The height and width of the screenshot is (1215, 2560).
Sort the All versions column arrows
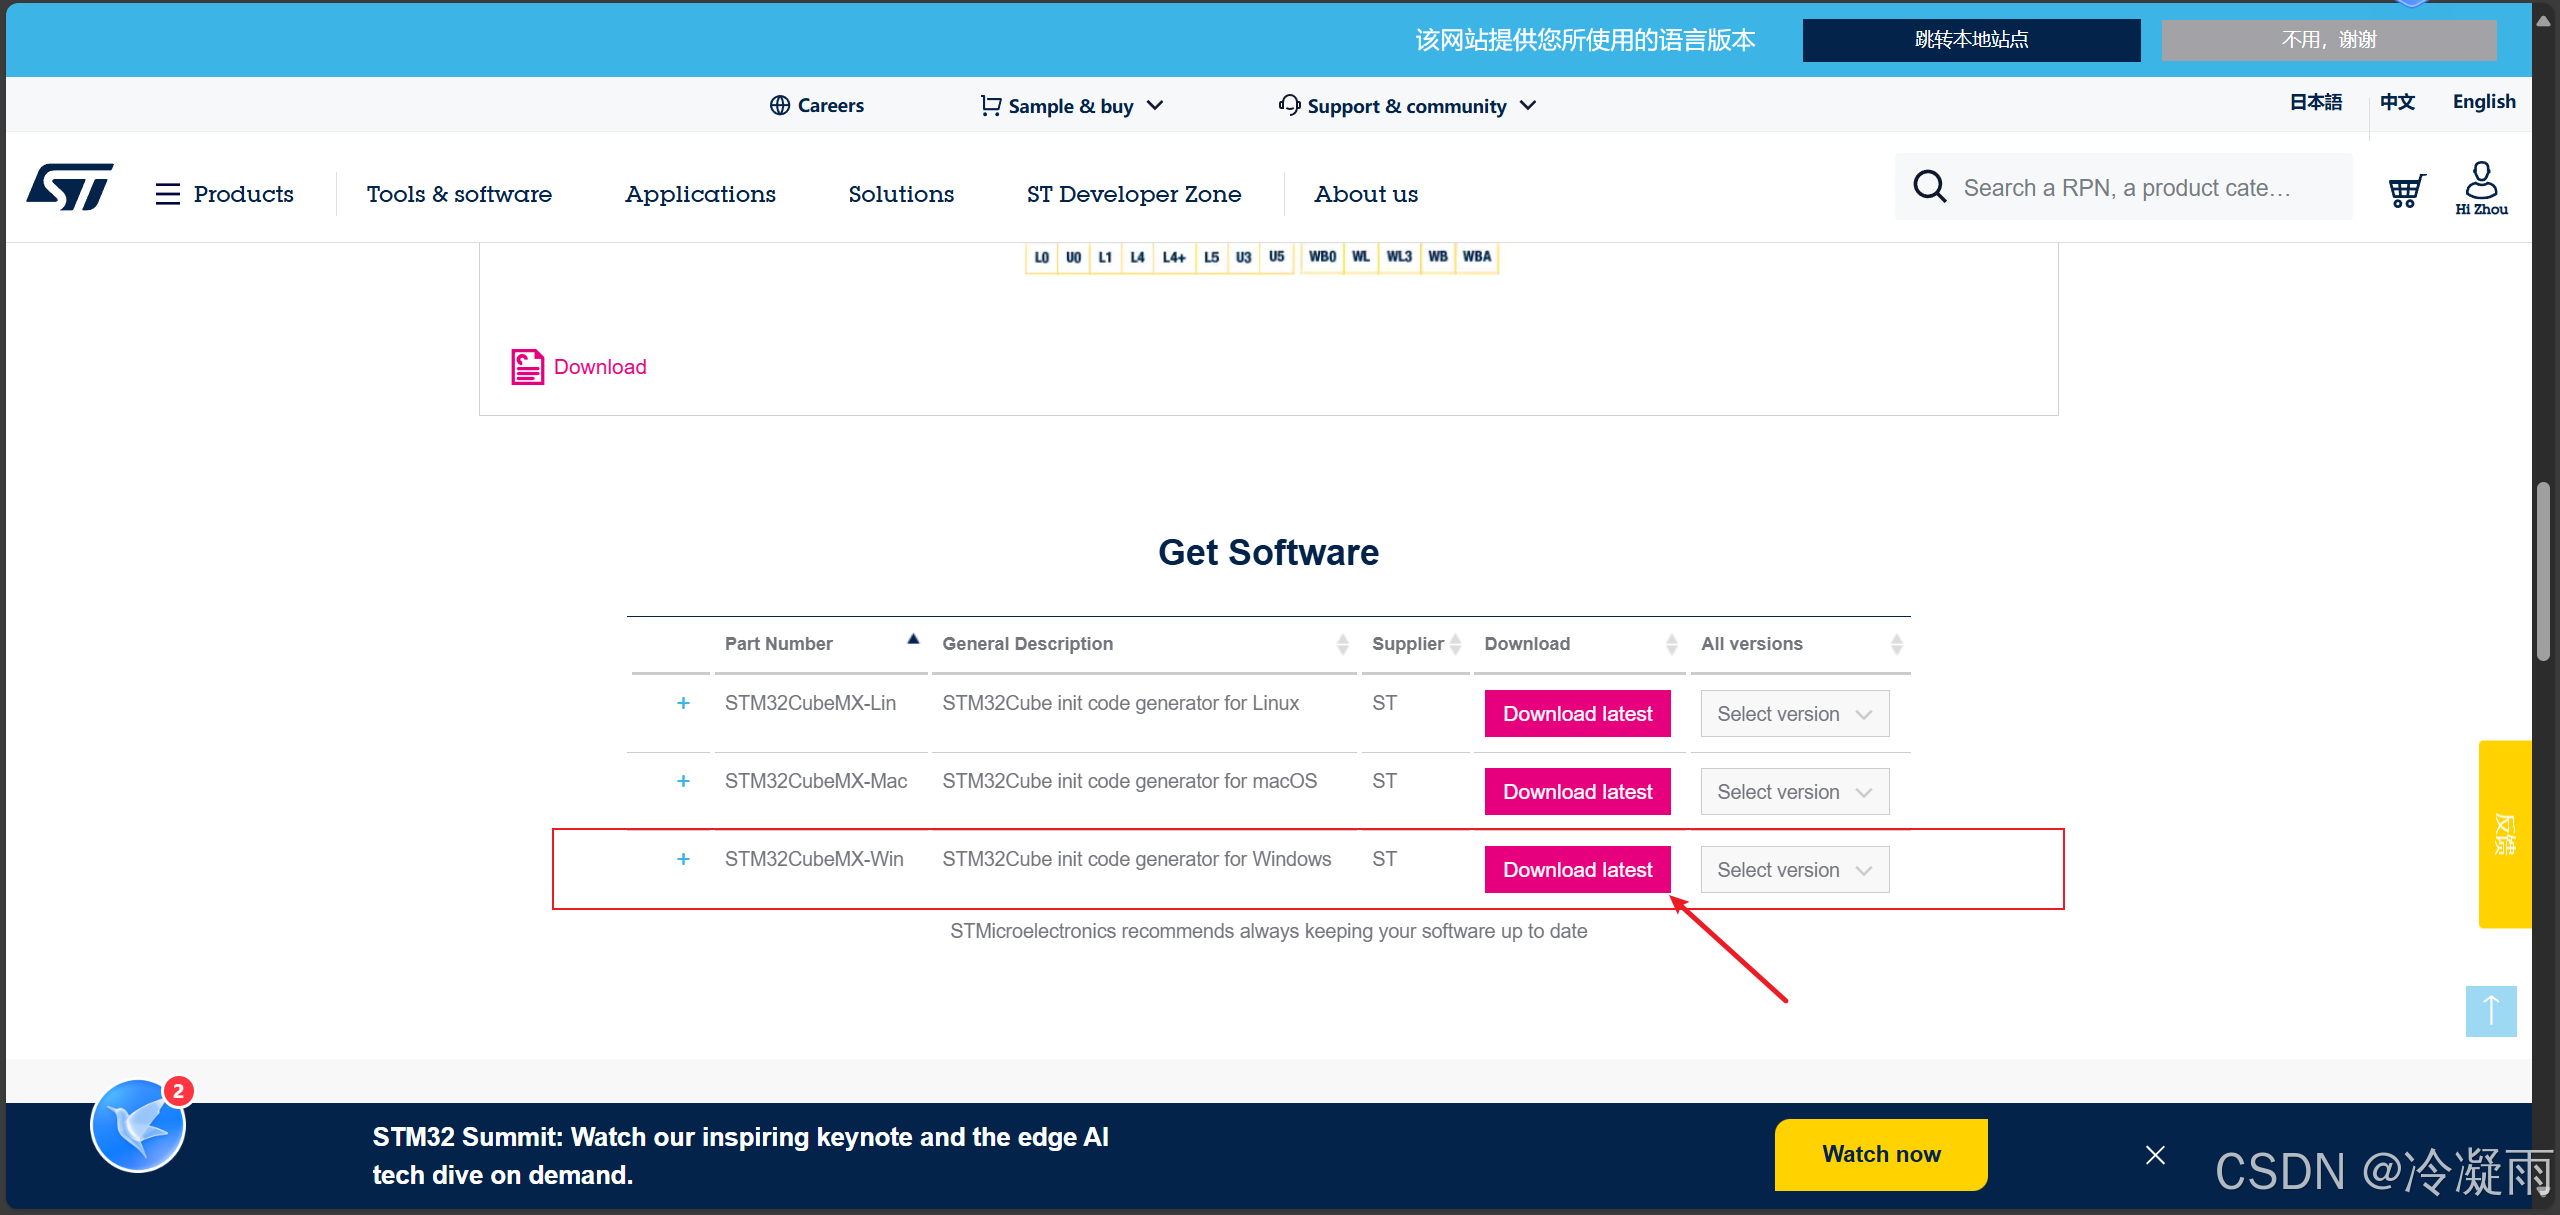point(1897,644)
